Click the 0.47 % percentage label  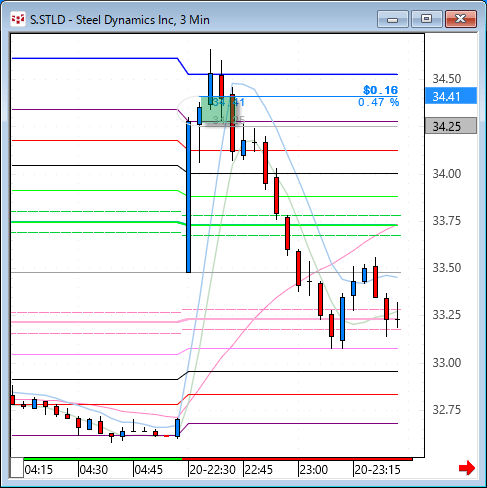[x=378, y=102]
